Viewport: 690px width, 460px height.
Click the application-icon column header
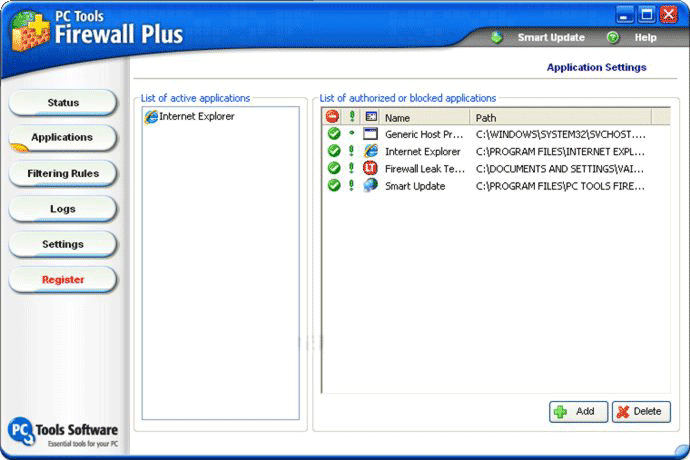[x=371, y=117]
